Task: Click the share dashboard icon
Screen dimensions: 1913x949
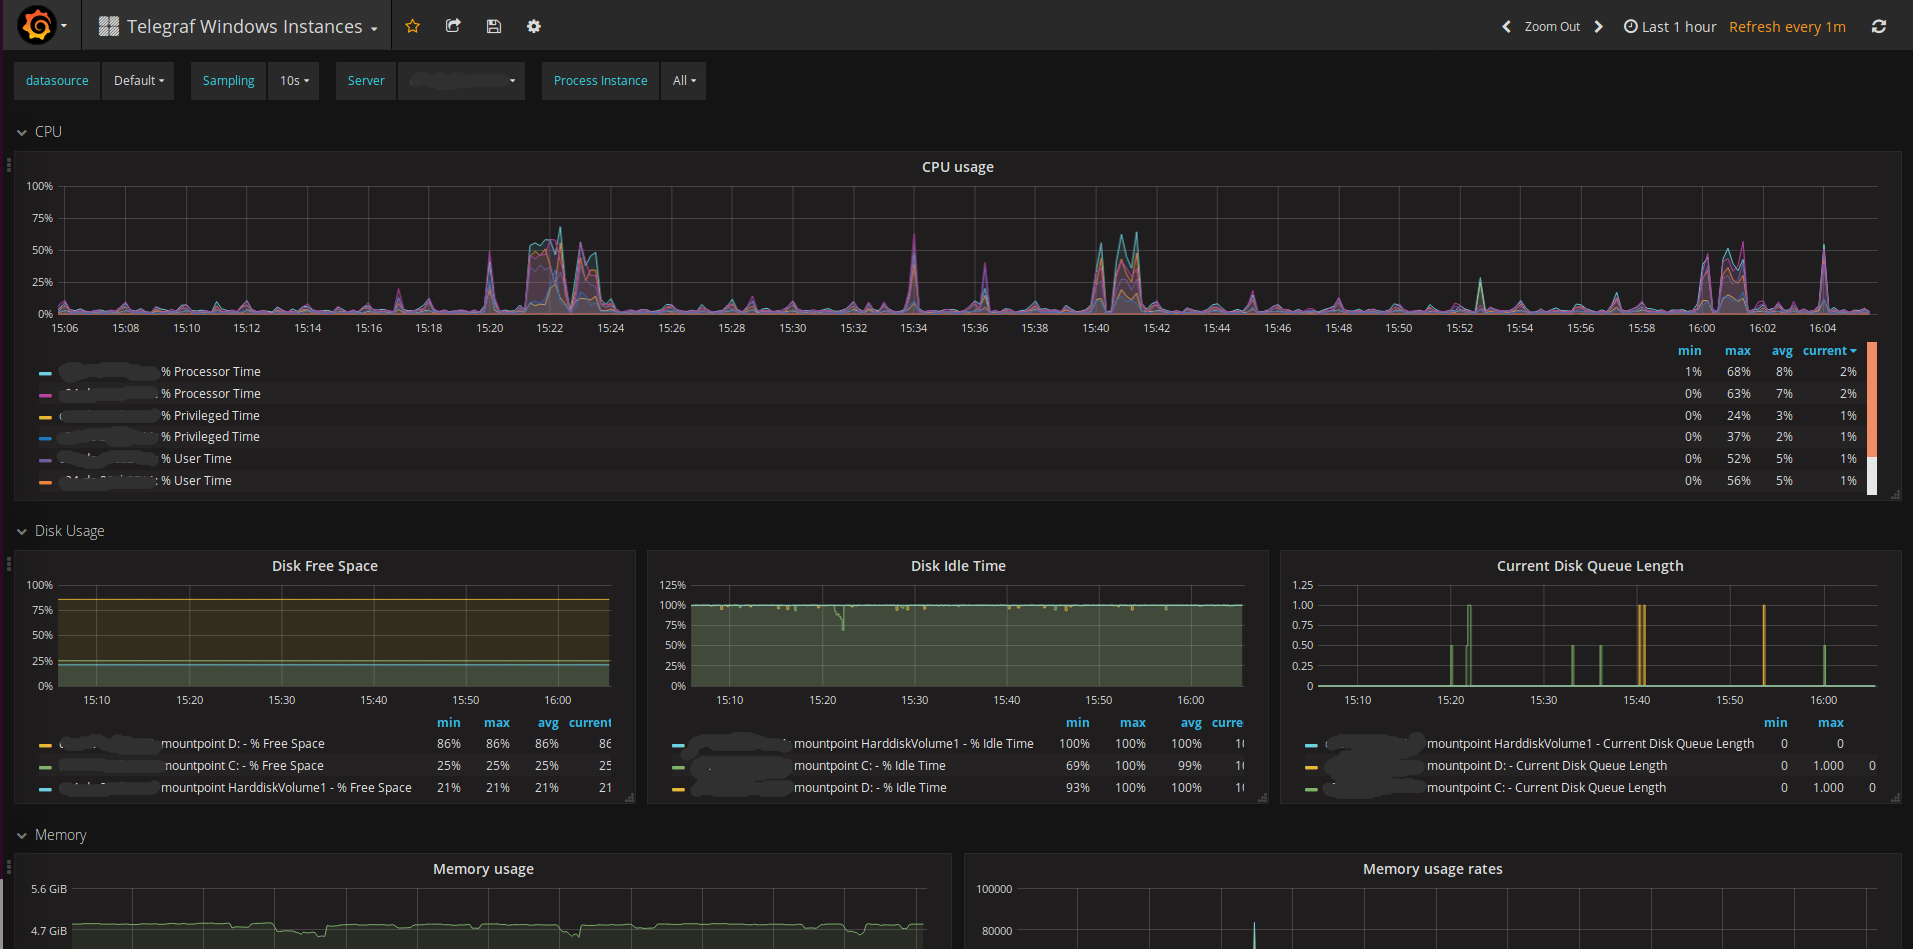Action: point(453,27)
